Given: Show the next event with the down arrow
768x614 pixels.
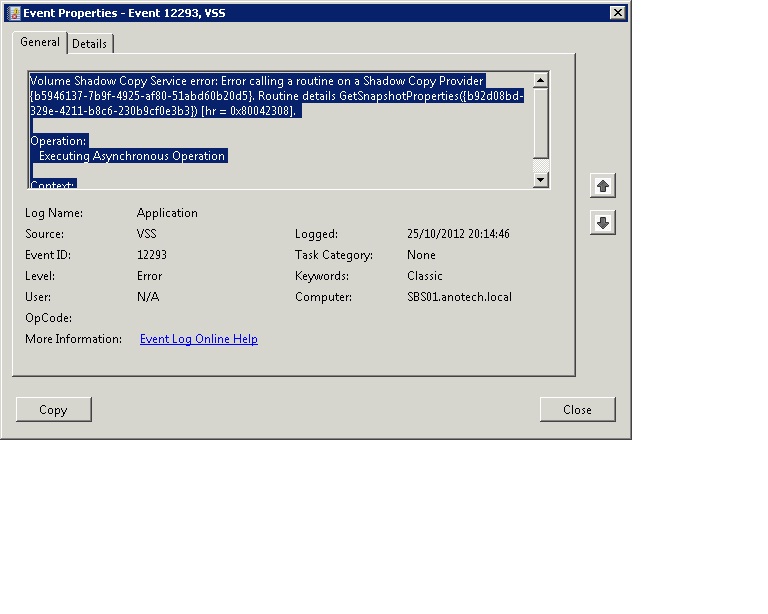Looking at the screenshot, I should coord(602,223).
